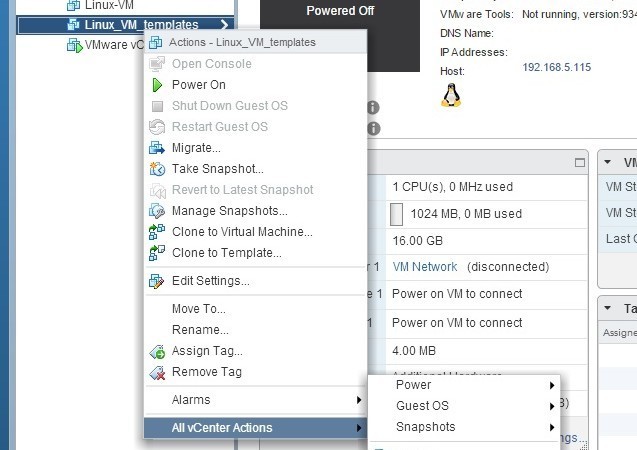The width and height of the screenshot is (637, 450).
Task: Open Edit Settings... menu entry
Action: coord(256,281)
